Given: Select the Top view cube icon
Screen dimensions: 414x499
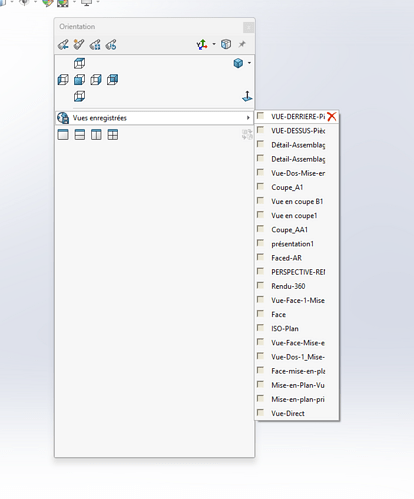Looking at the screenshot, I should [x=79, y=63].
